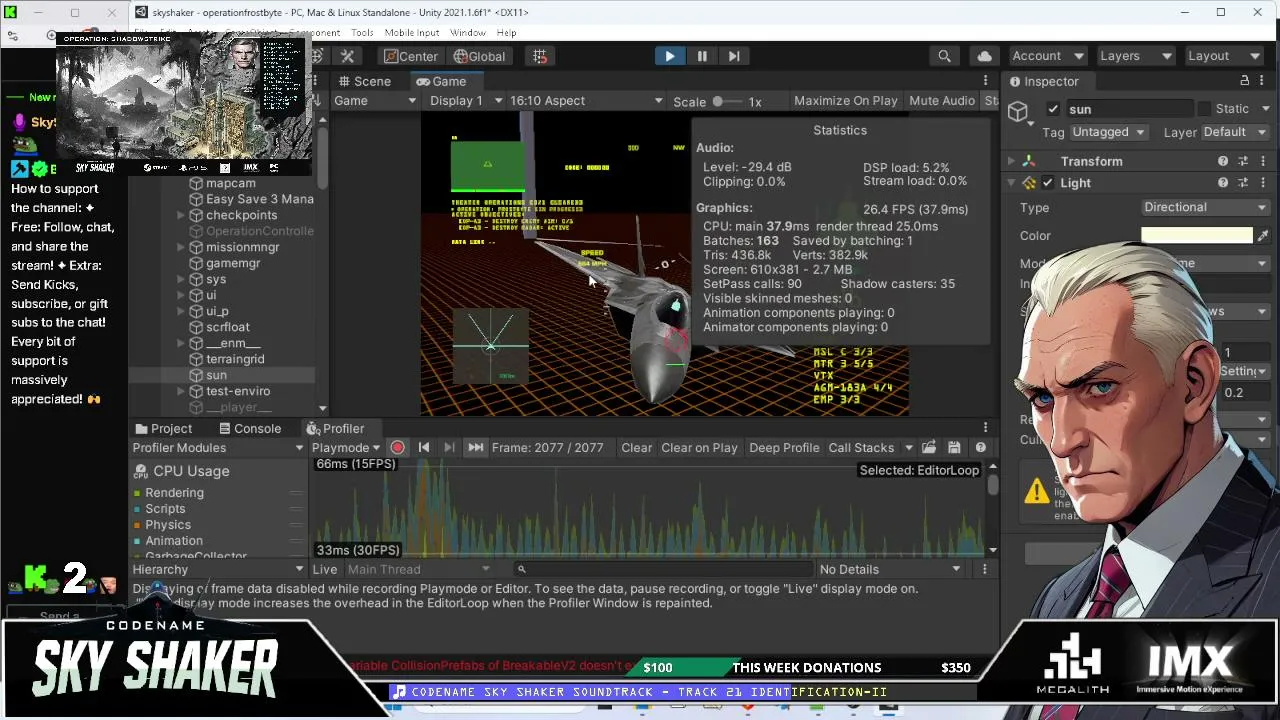Jump to the current Profiler frame
The image size is (1280, 720).
coord(475,448)
